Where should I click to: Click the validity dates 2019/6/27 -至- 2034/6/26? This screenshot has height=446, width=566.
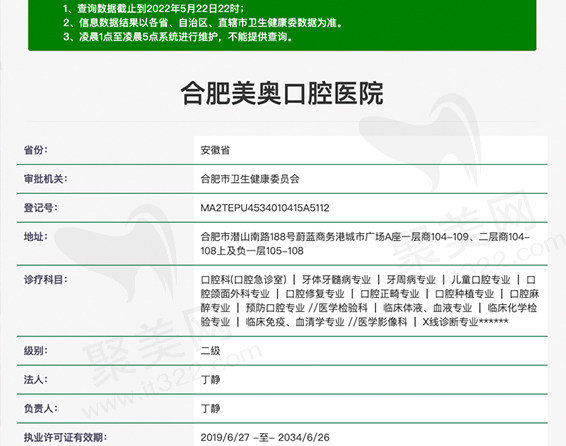click(265, 437)
